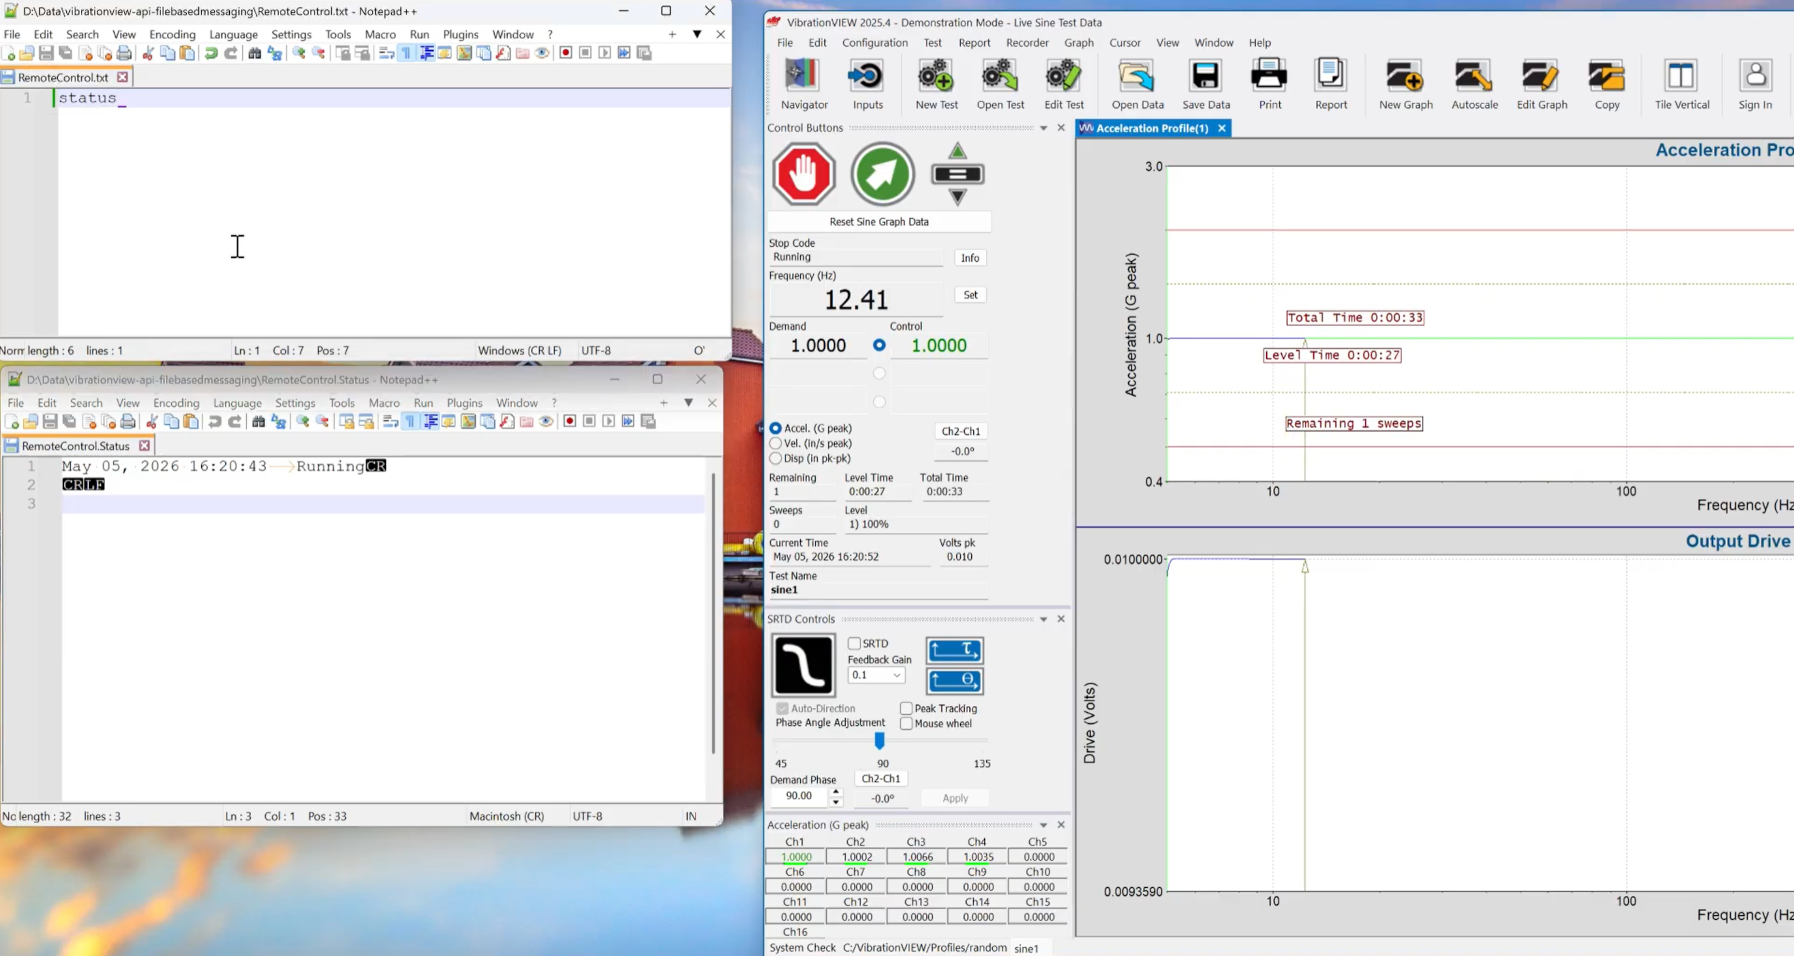
Task: Select Vel. (in/s peak) radio button
Action: coord(775,443)
